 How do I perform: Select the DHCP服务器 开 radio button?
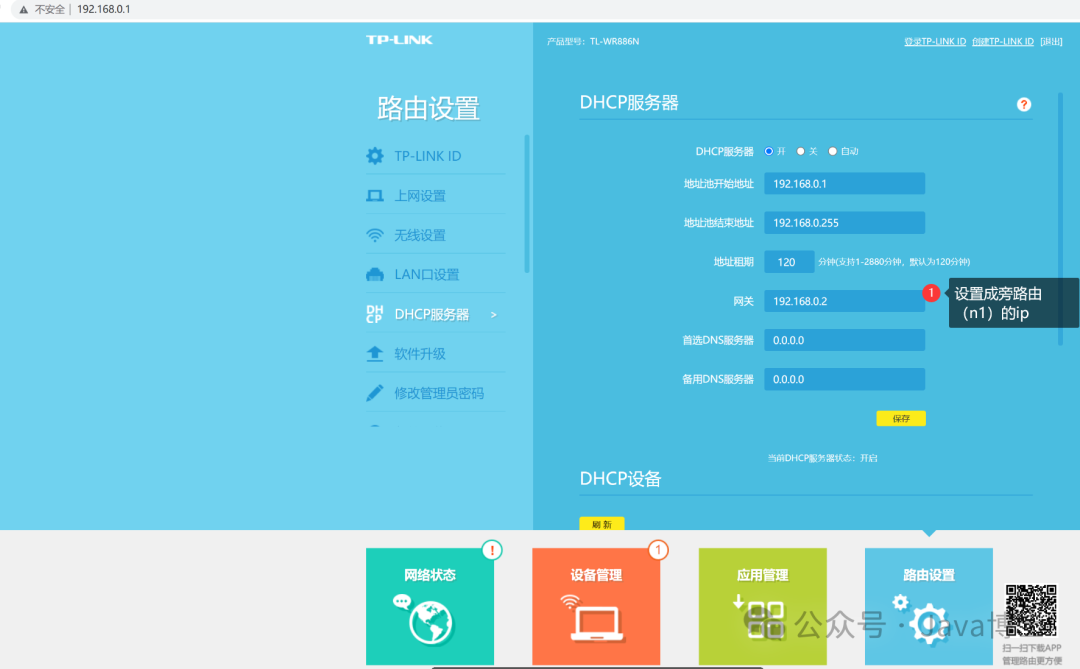[769, 152]
